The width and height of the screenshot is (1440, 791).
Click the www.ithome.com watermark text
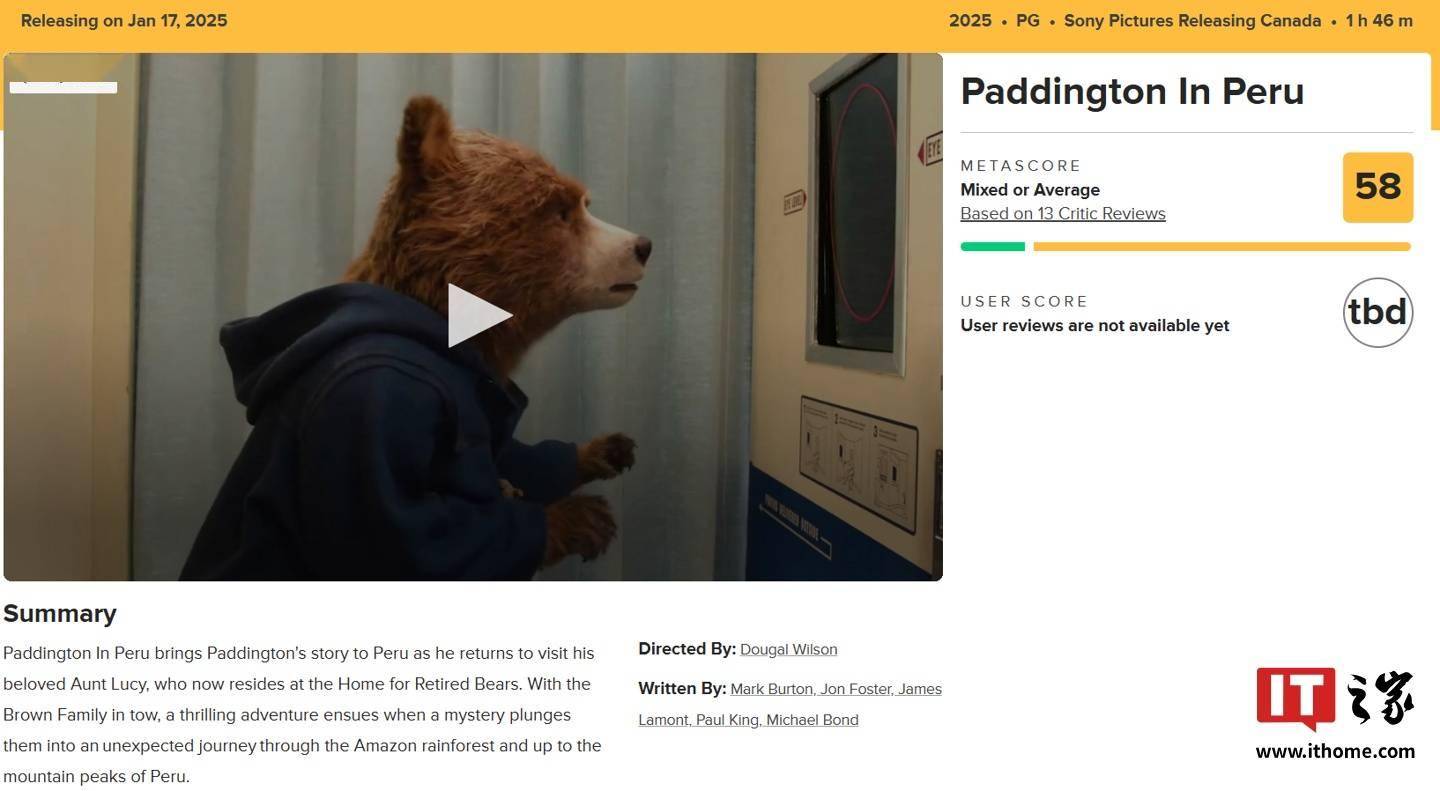1335,751
